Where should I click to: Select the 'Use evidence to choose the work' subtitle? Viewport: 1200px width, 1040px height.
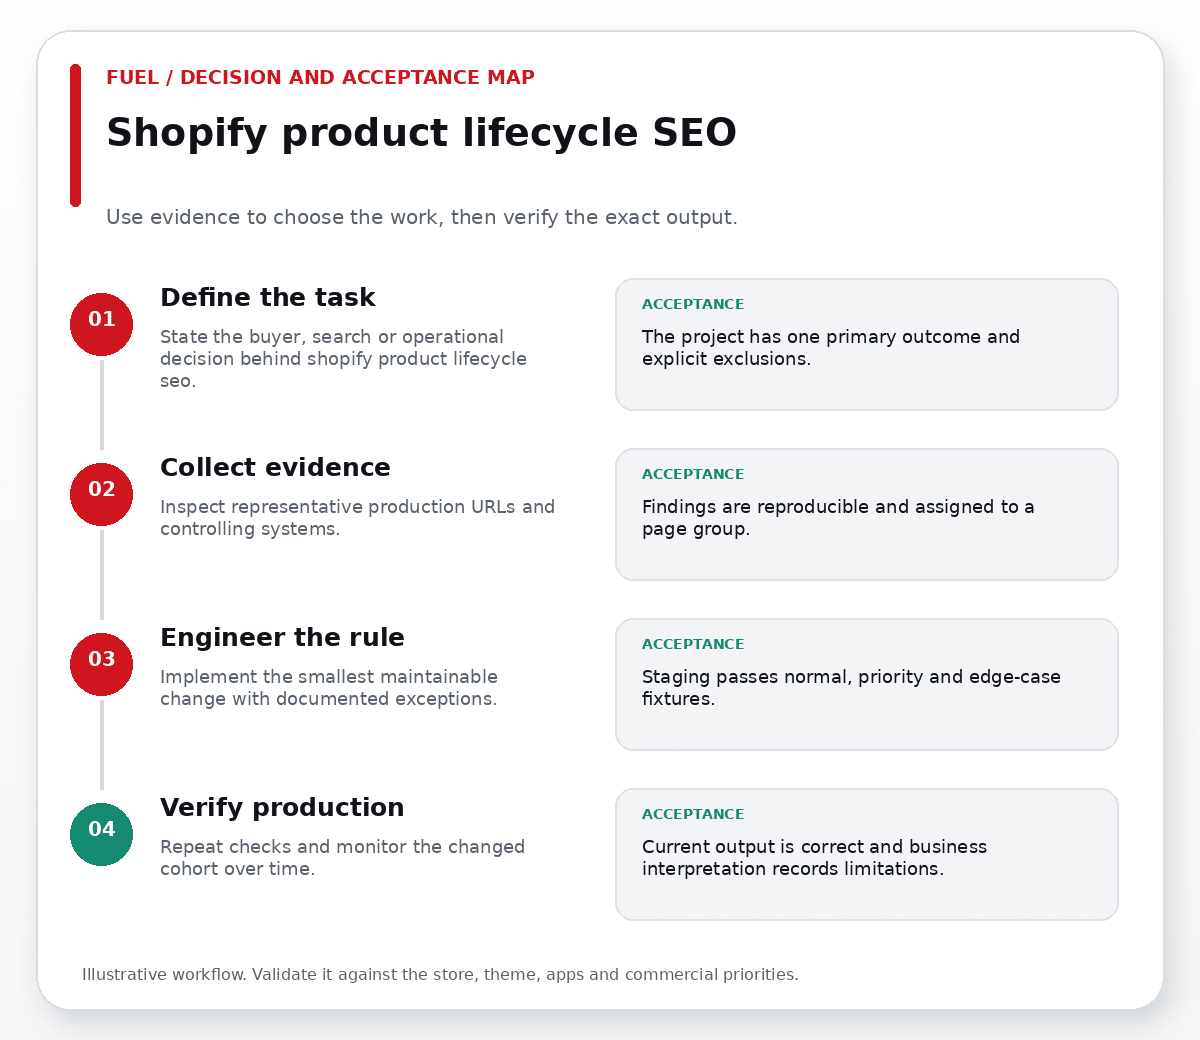click(x=421, y=217)
